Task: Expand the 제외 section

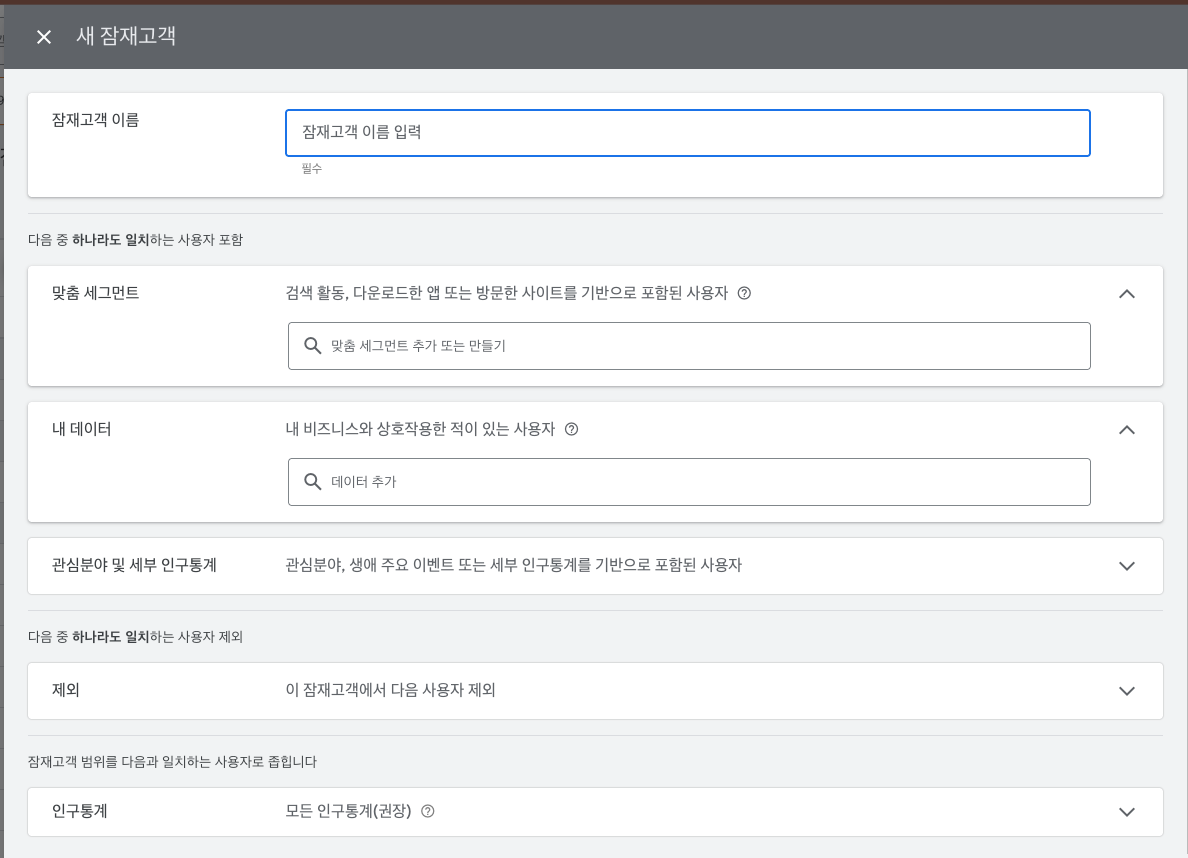Action: point(1127,690)
